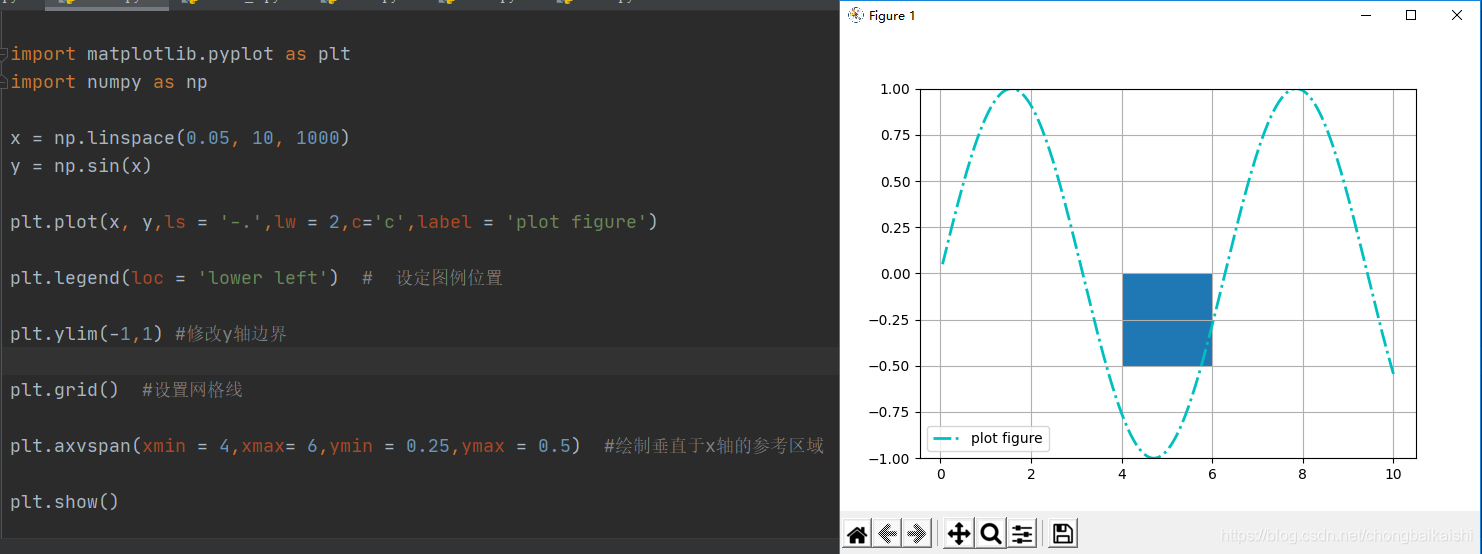The width and height of the screenshot is (1482, 554).
Task: Click y-axis tick label '0.50'
Action: (x=894, y=182)
